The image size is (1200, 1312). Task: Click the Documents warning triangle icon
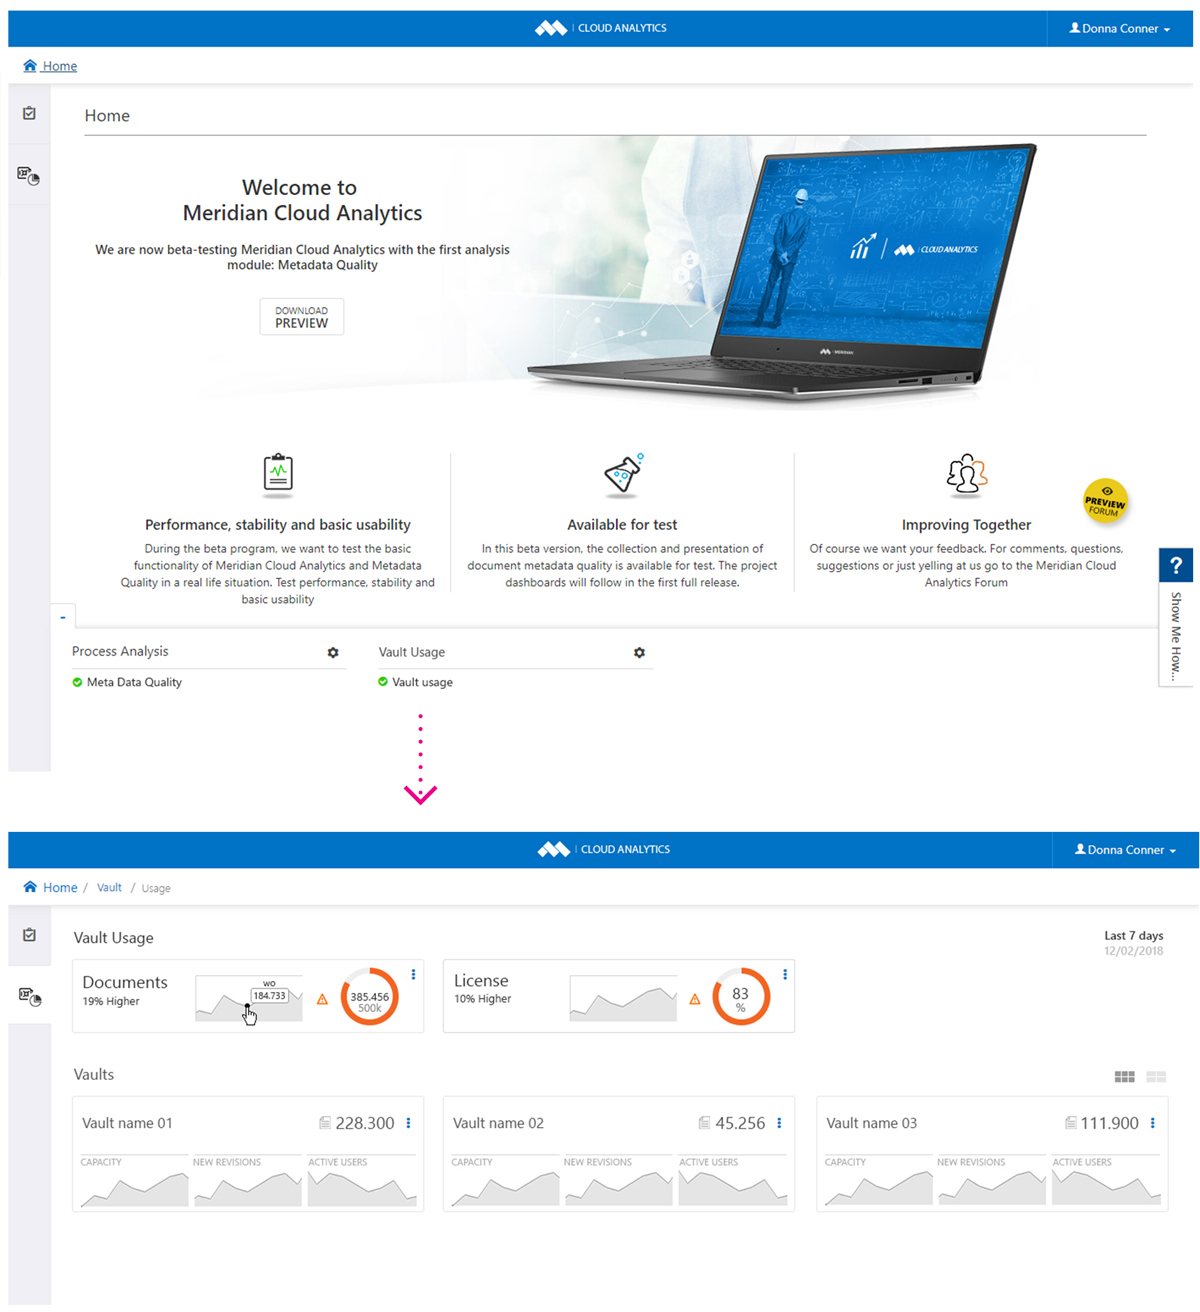click(x=322, y=999)
